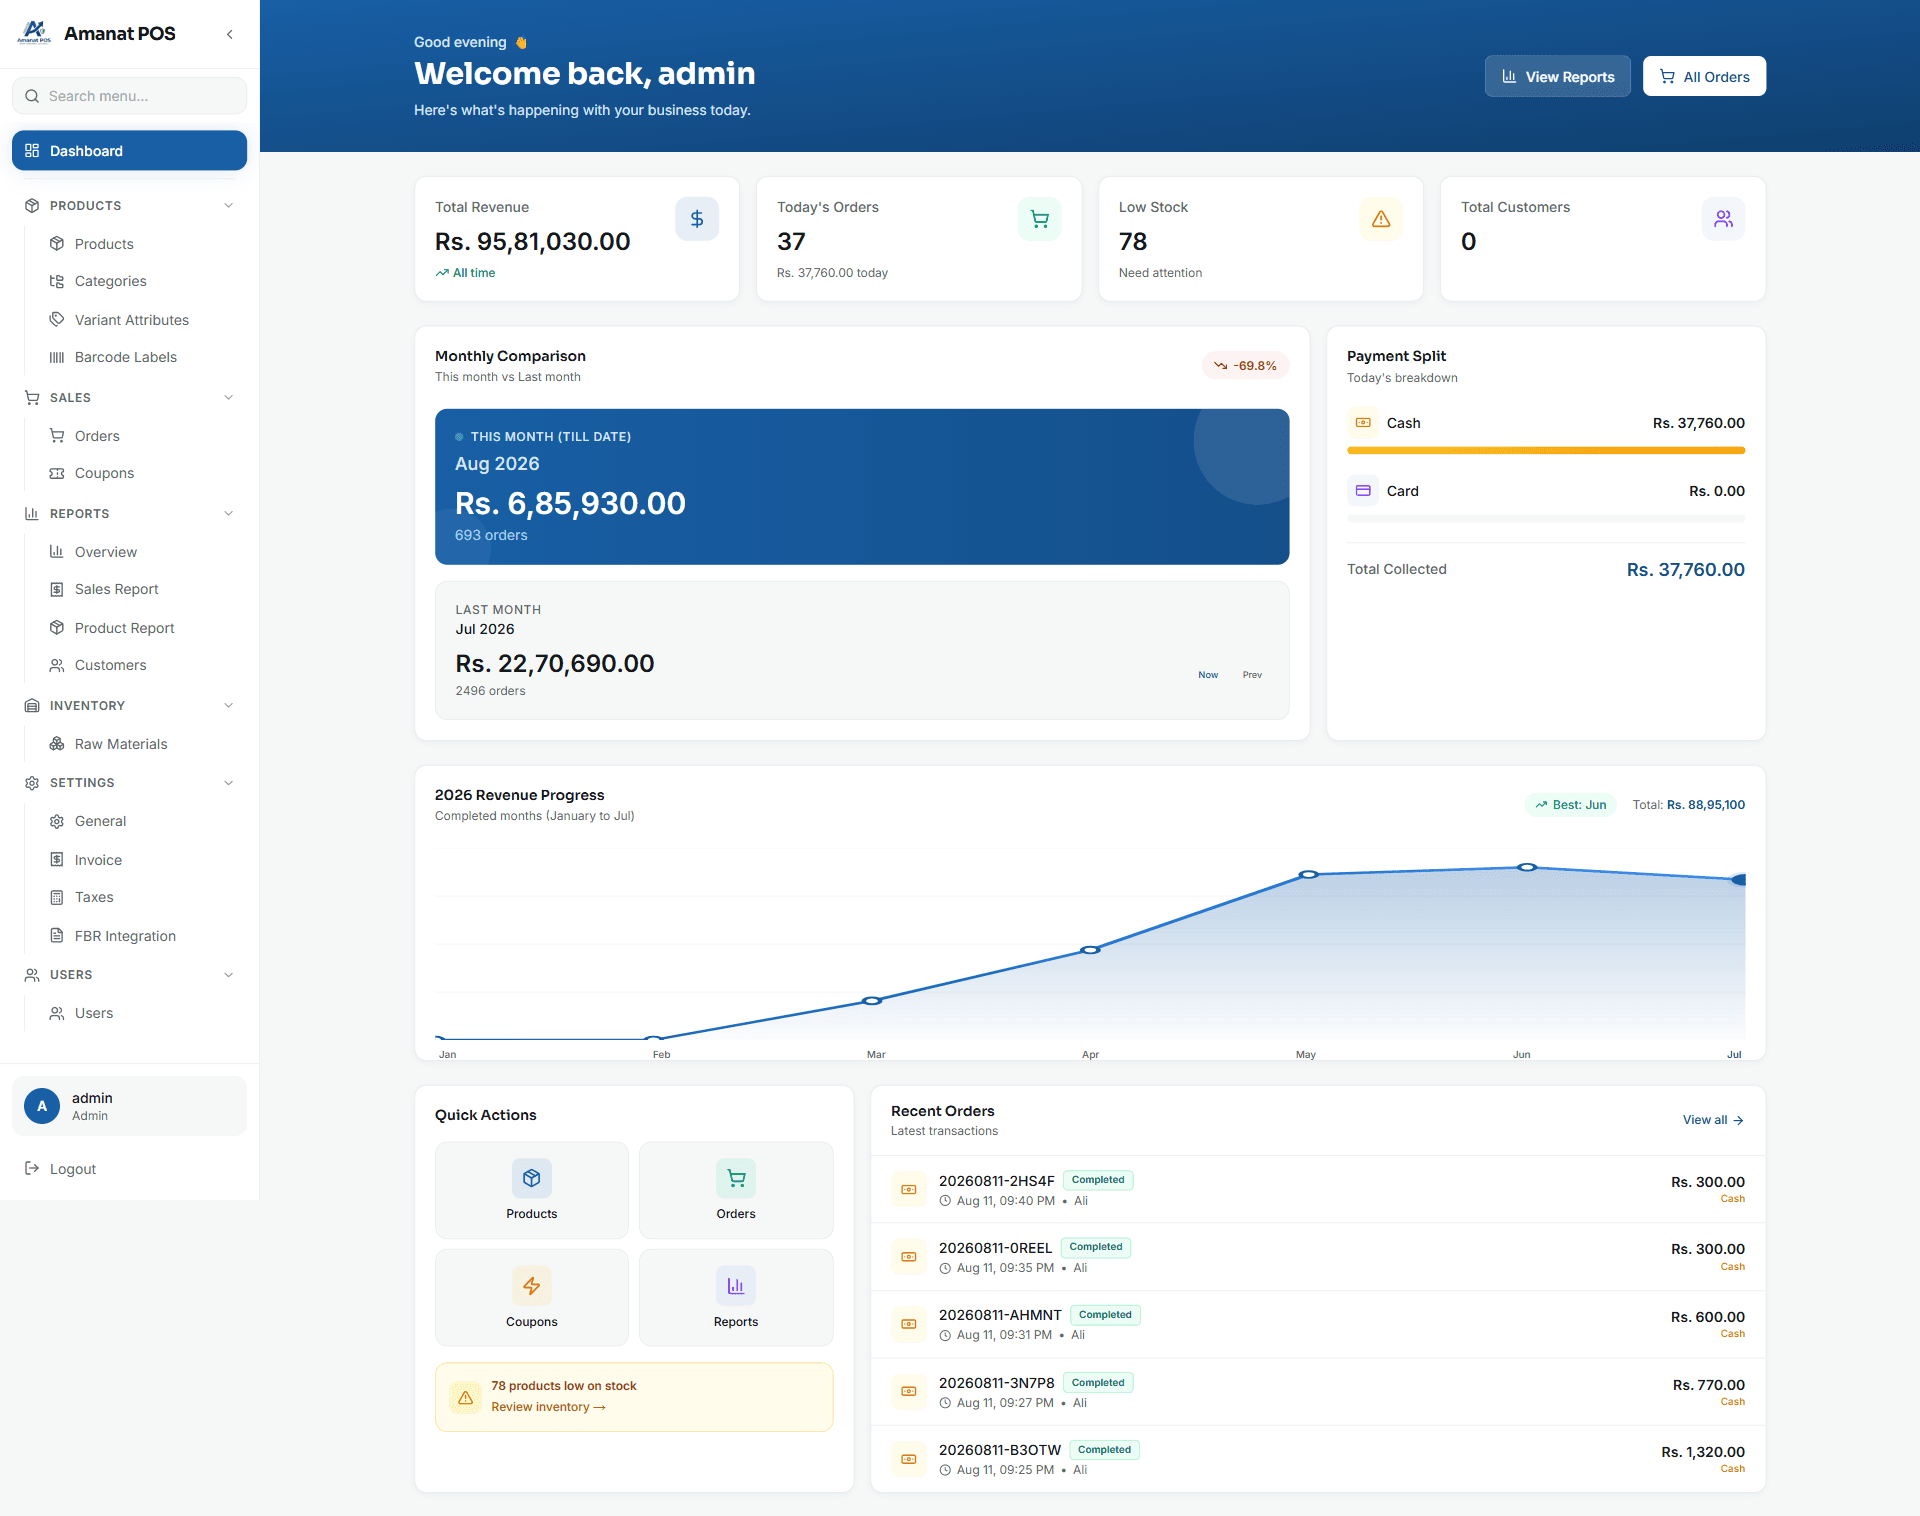
Task: Click the Rs. 1,320.00 order amount
Action: 1703,1452
